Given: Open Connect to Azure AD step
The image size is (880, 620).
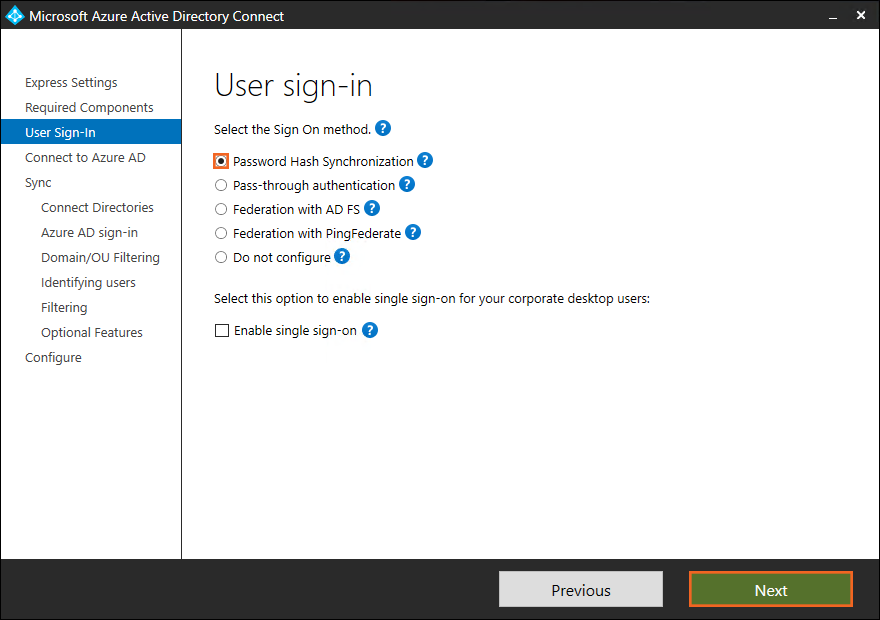Looking at the screenshot, I should point(85,158).
